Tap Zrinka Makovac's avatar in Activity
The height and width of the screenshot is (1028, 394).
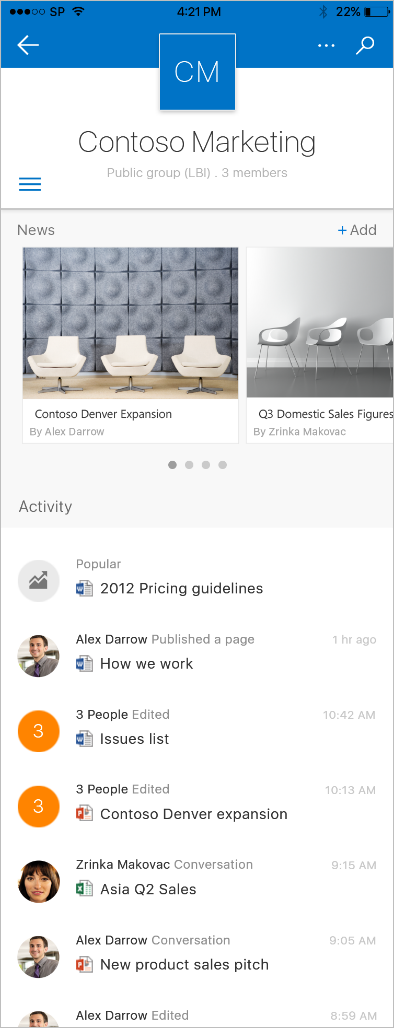[39, 882]
